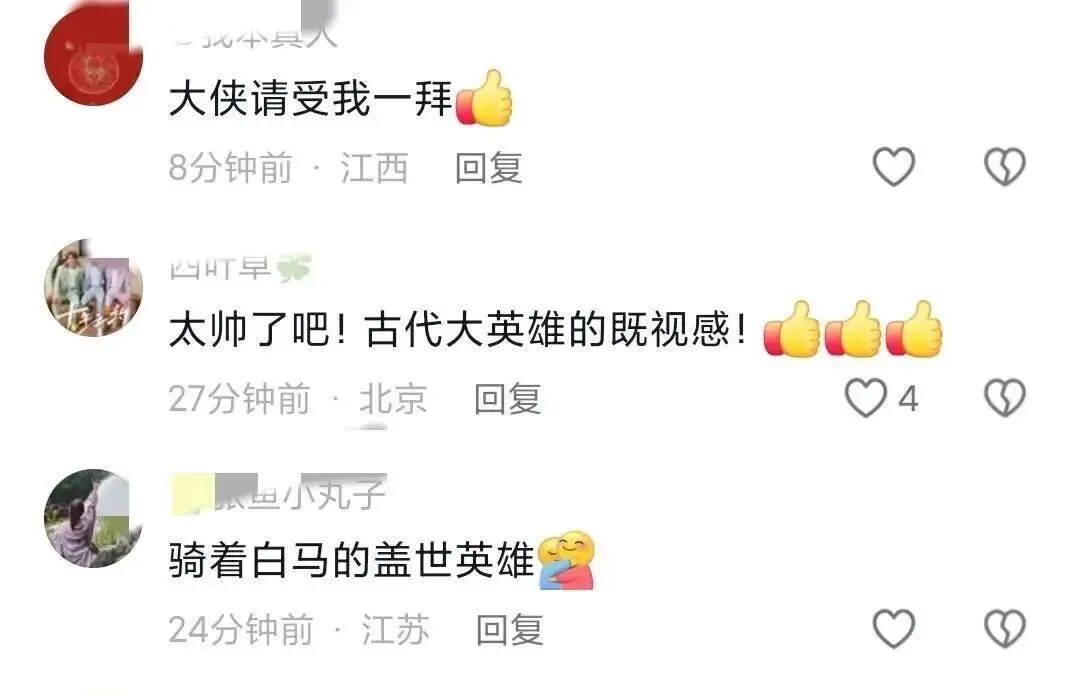Image resolution: width=1080 pixels, height=695 pixels.
Task: Dislike the 太帅了吧 comment
Action: (x=1004, y=397)
